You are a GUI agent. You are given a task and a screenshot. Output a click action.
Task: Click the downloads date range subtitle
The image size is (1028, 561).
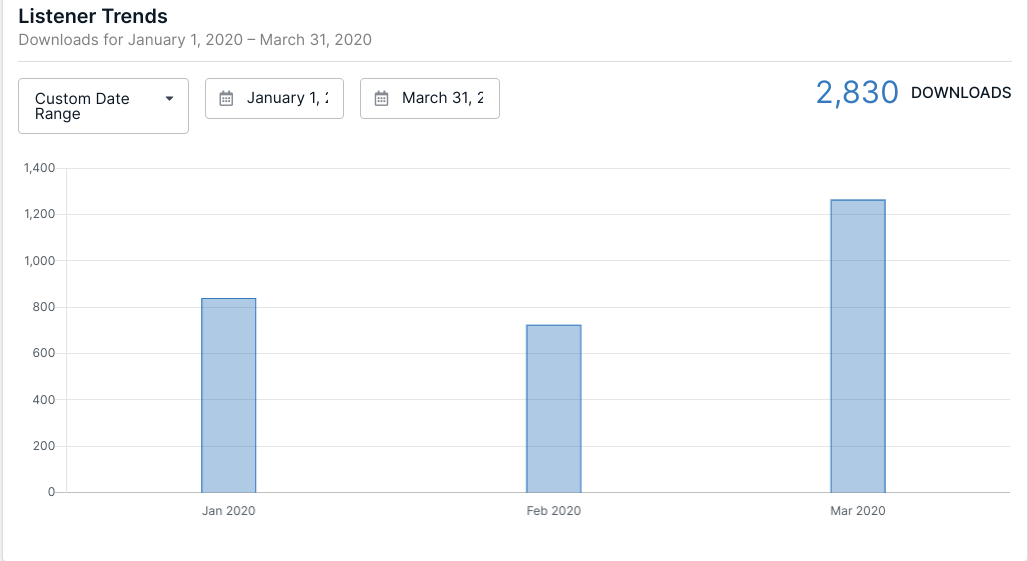pos(195,40)
